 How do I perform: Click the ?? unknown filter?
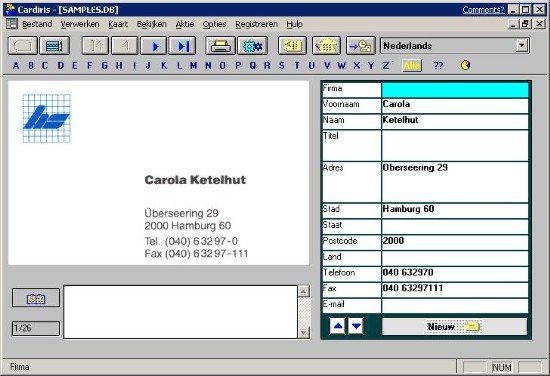pos(438,65)
